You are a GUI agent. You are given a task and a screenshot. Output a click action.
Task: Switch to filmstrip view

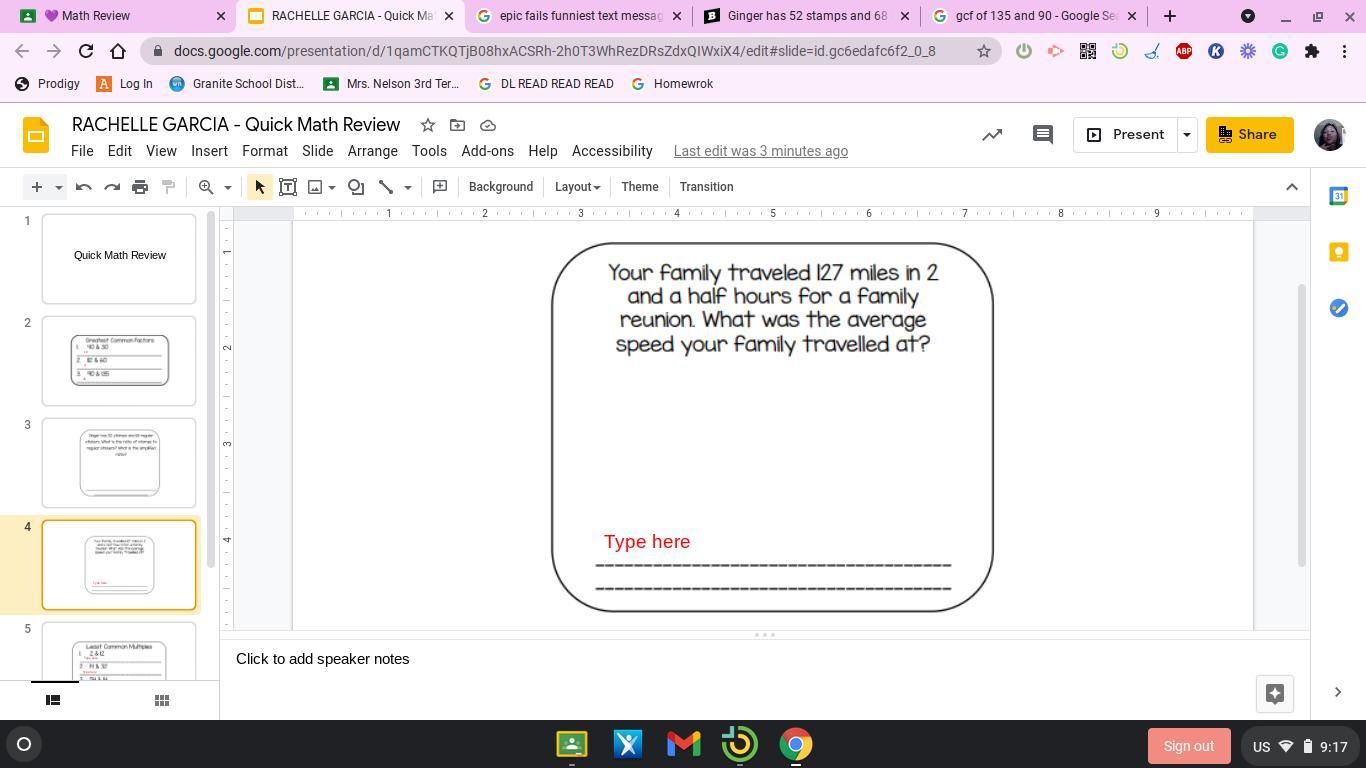54,700
